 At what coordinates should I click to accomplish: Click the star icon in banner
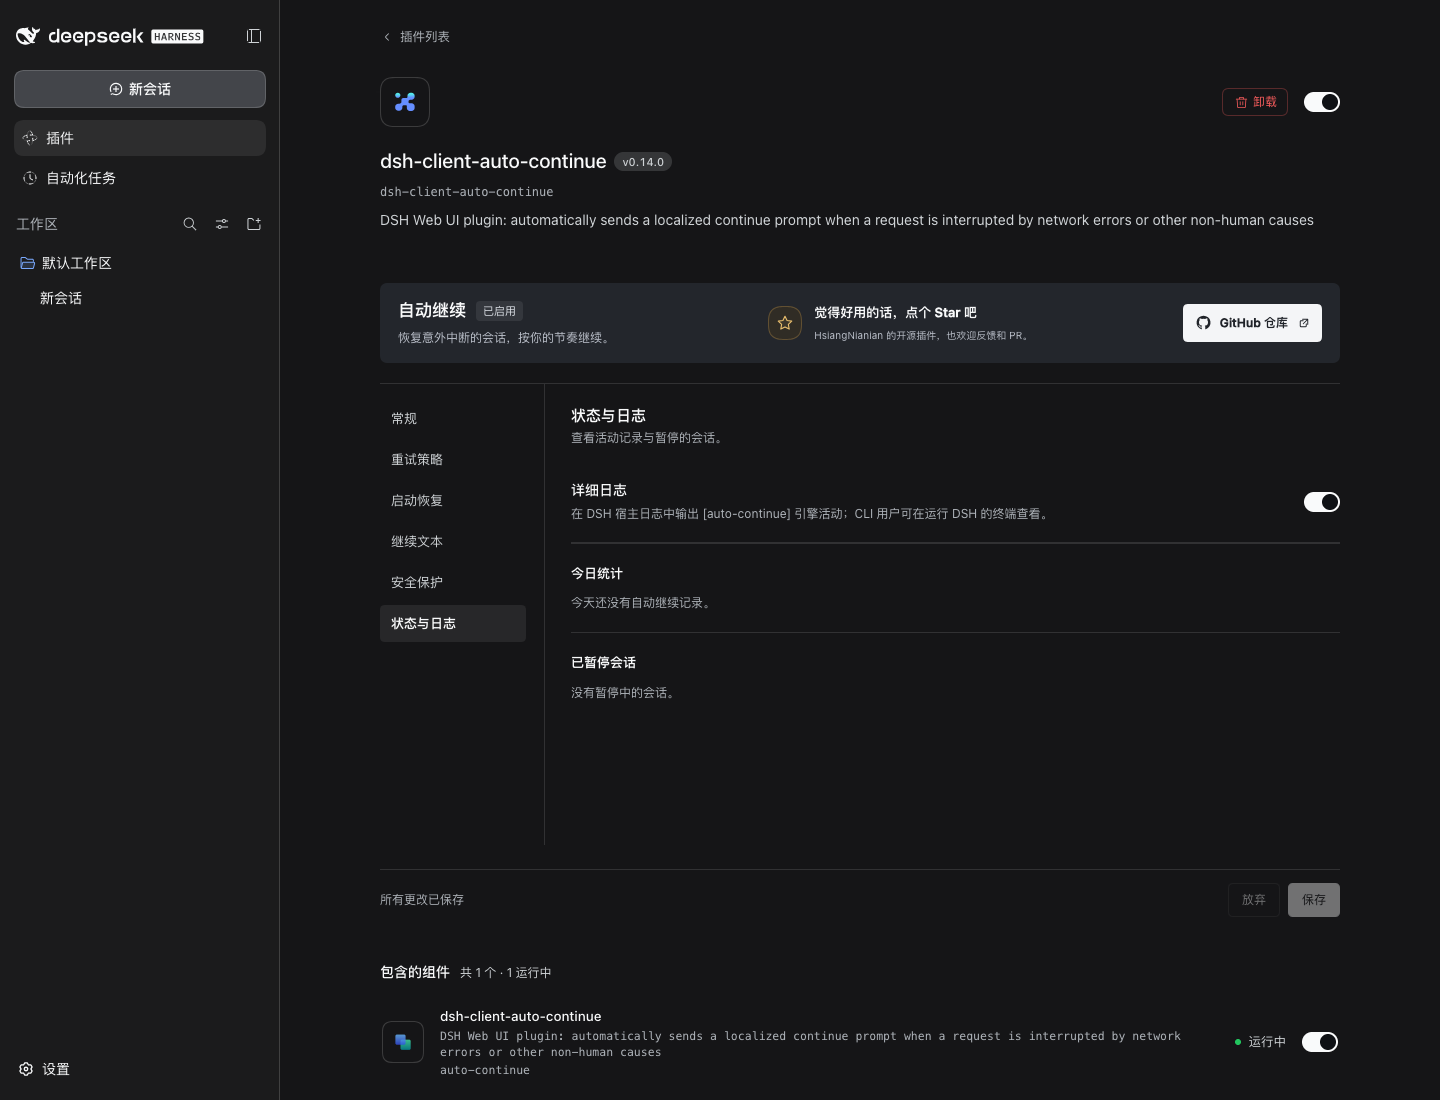(785, 323)
